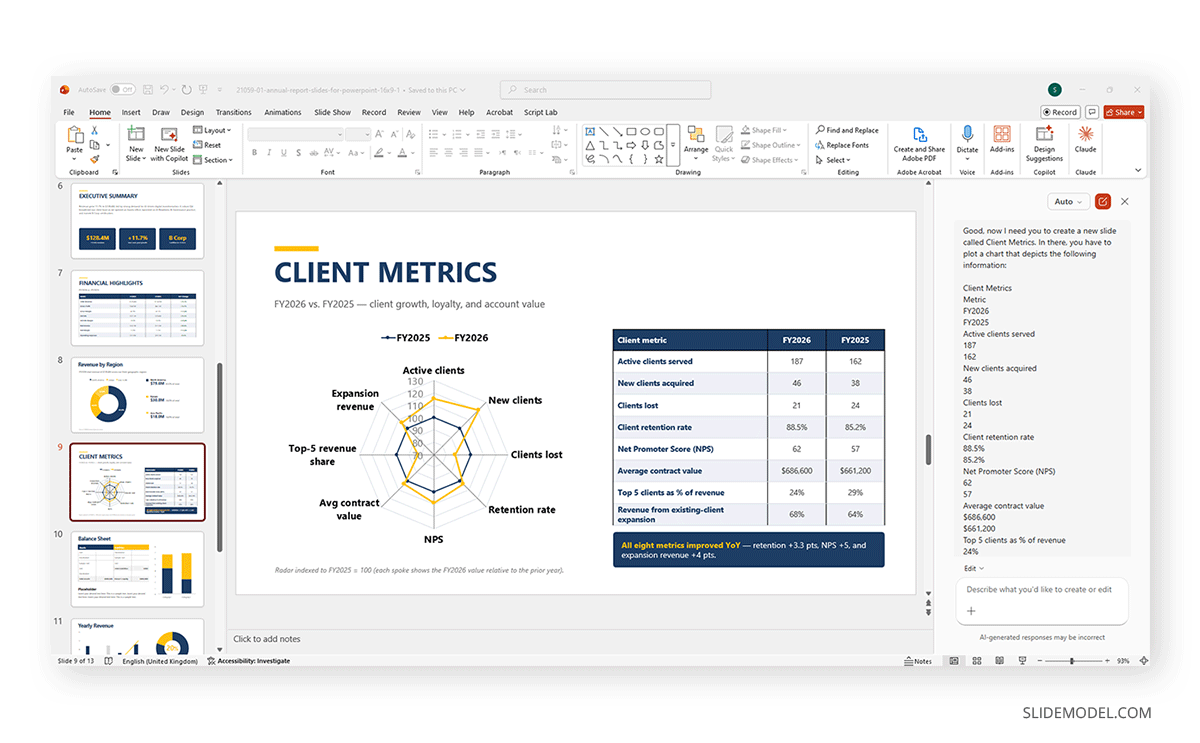Toggle Italic formatting

(x=268, y=153)
